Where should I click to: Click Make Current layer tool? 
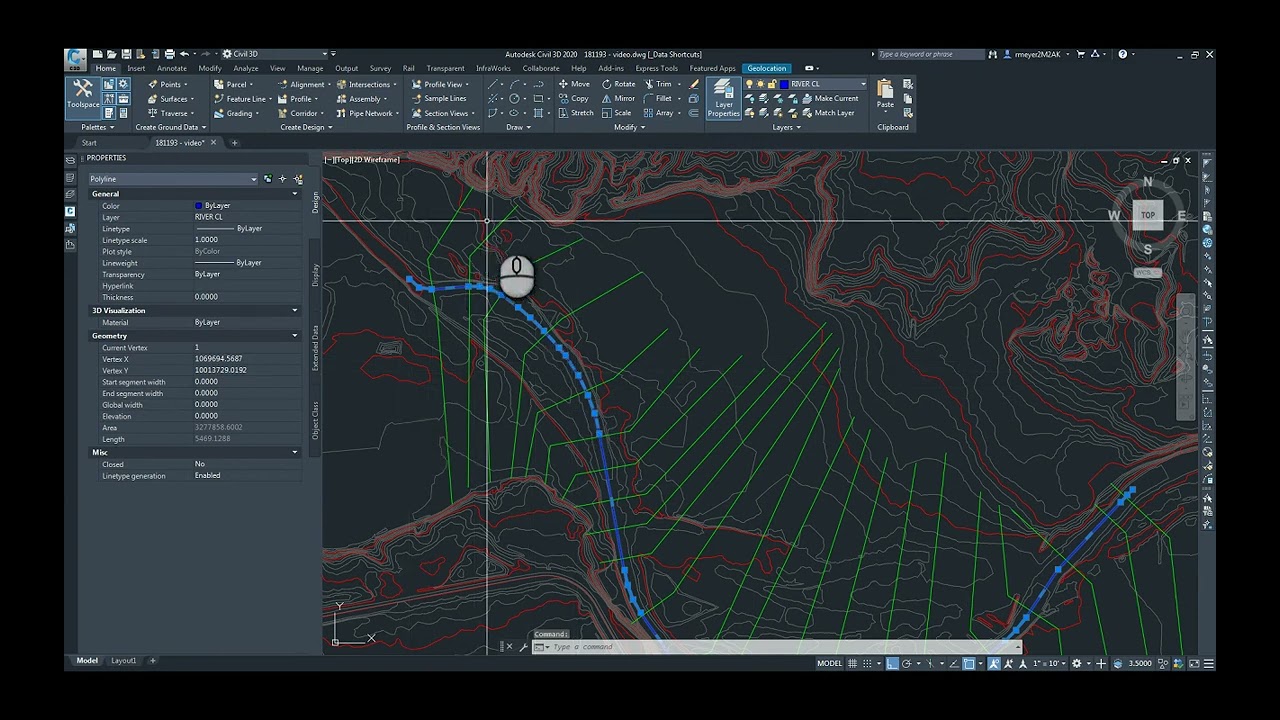830,98
